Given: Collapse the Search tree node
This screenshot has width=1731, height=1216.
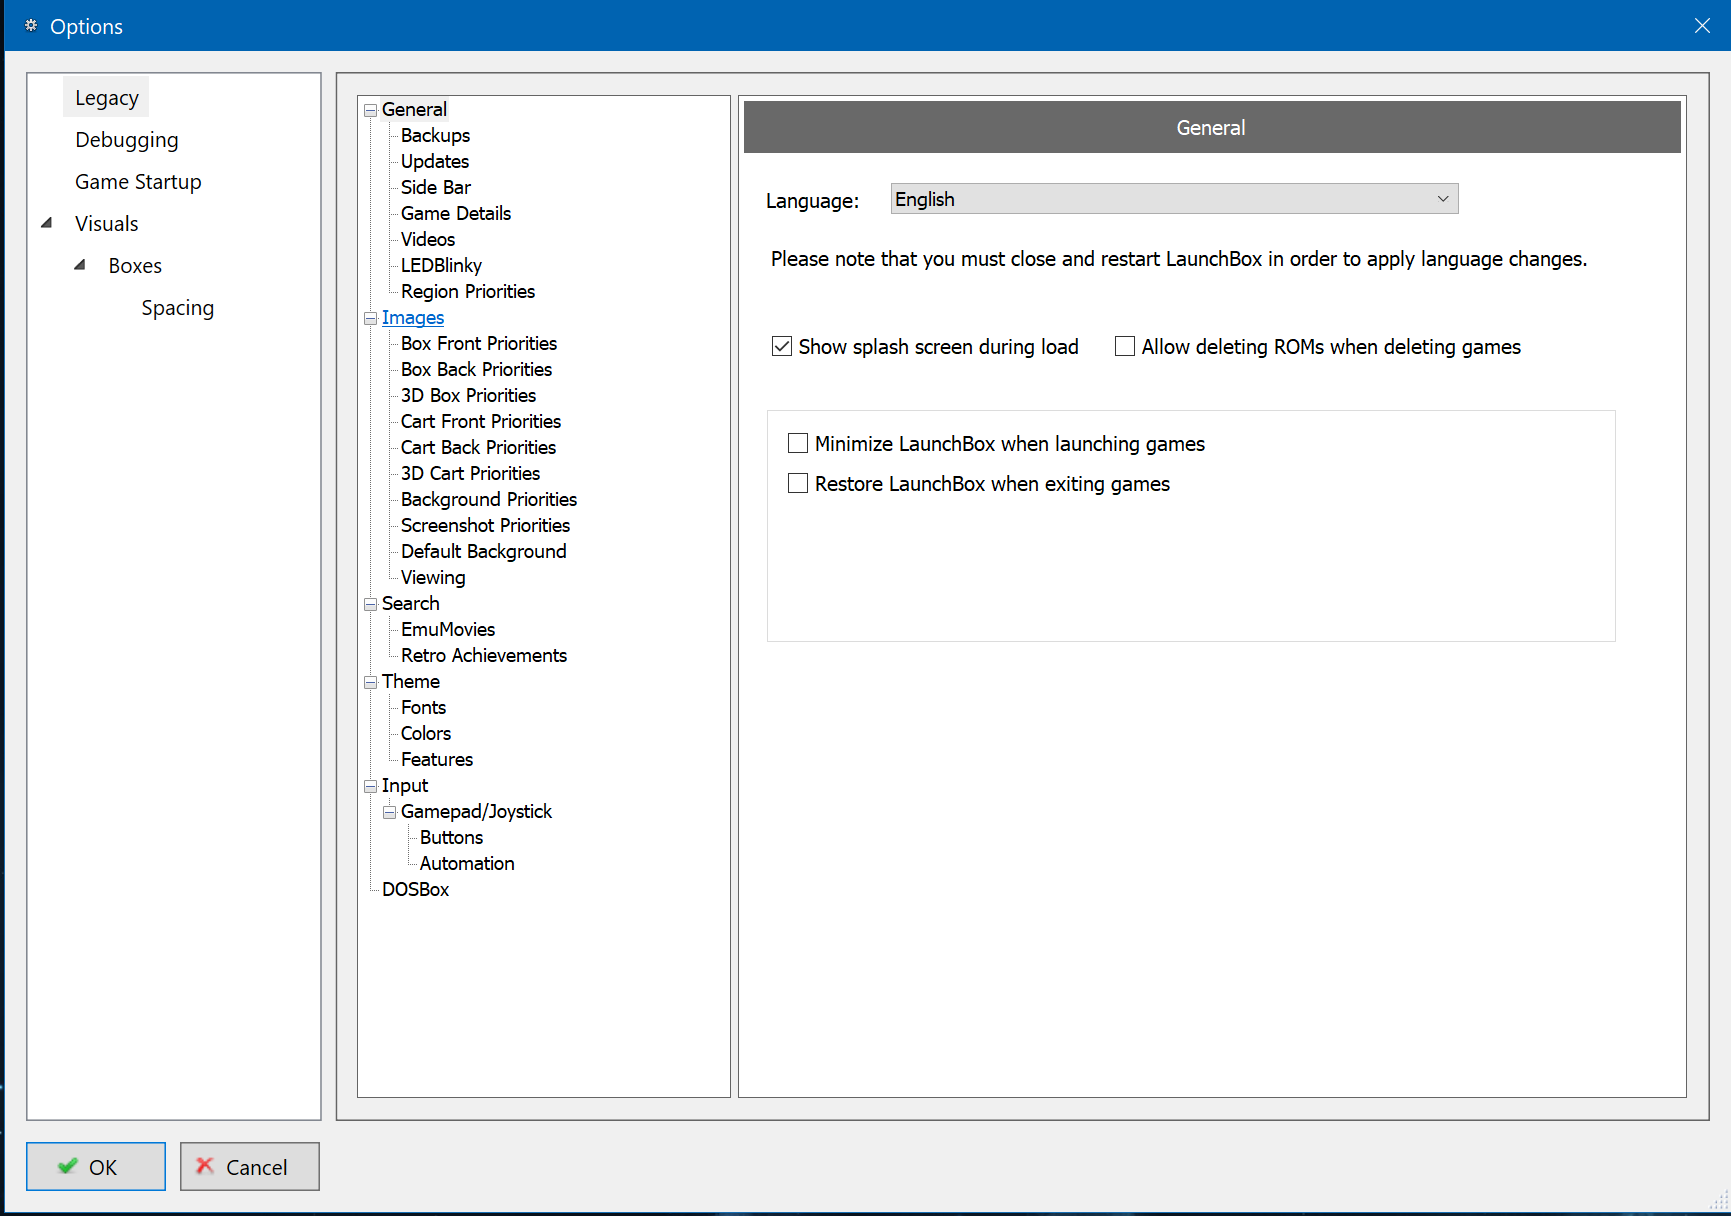Looking at the screenshot, I should click(x=371, y=604).
